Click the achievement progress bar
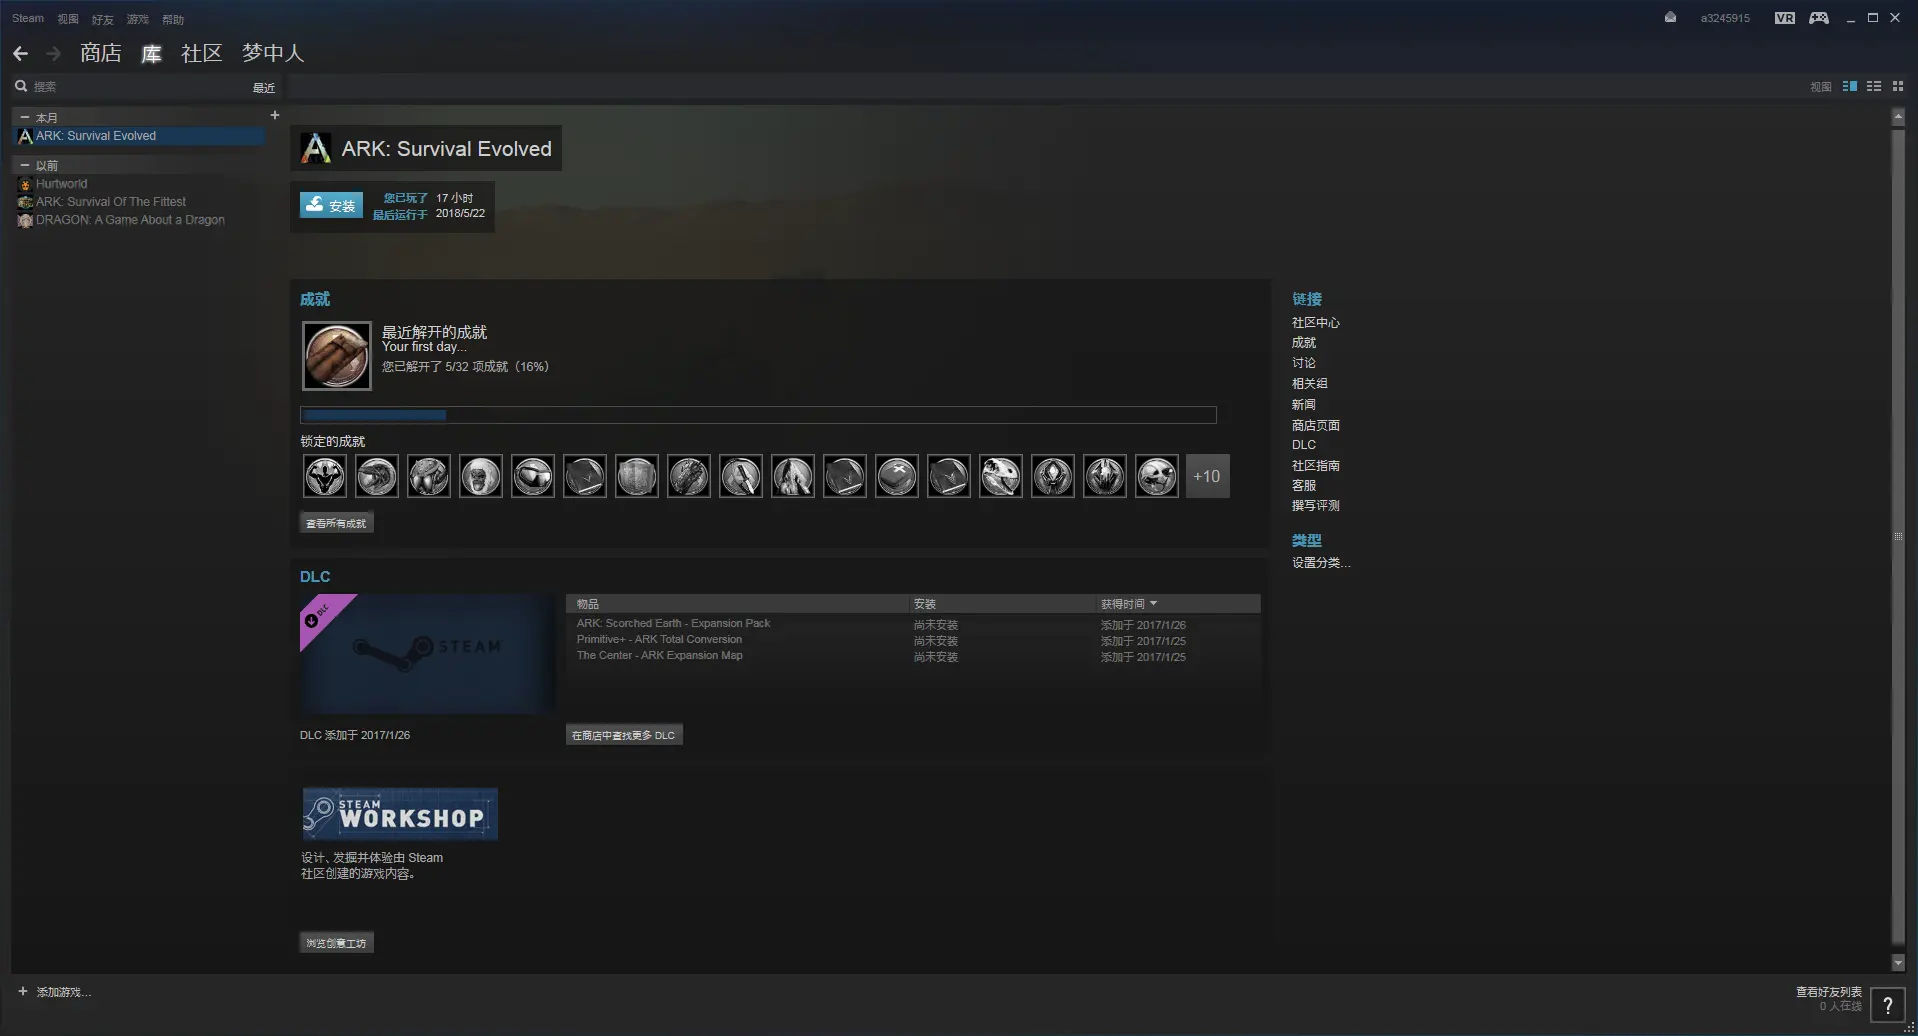Viewport: 1918px width, 1036px height. pyautogui.click(x=758, y=415)
